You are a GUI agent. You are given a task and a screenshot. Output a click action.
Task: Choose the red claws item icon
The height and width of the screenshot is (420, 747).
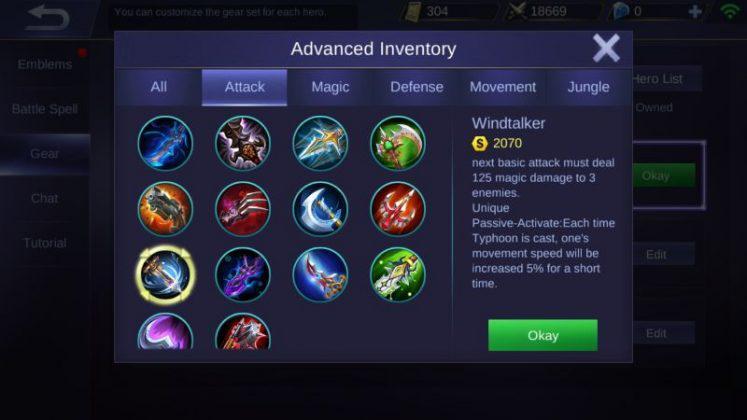[x=243, y=209]
